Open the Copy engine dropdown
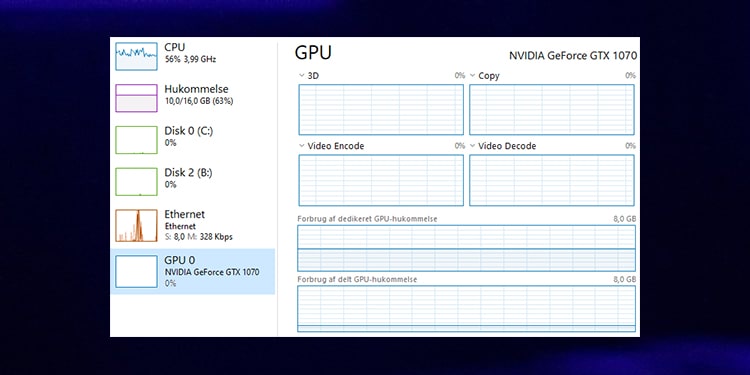750x375 pixels. tap(473, 76)
